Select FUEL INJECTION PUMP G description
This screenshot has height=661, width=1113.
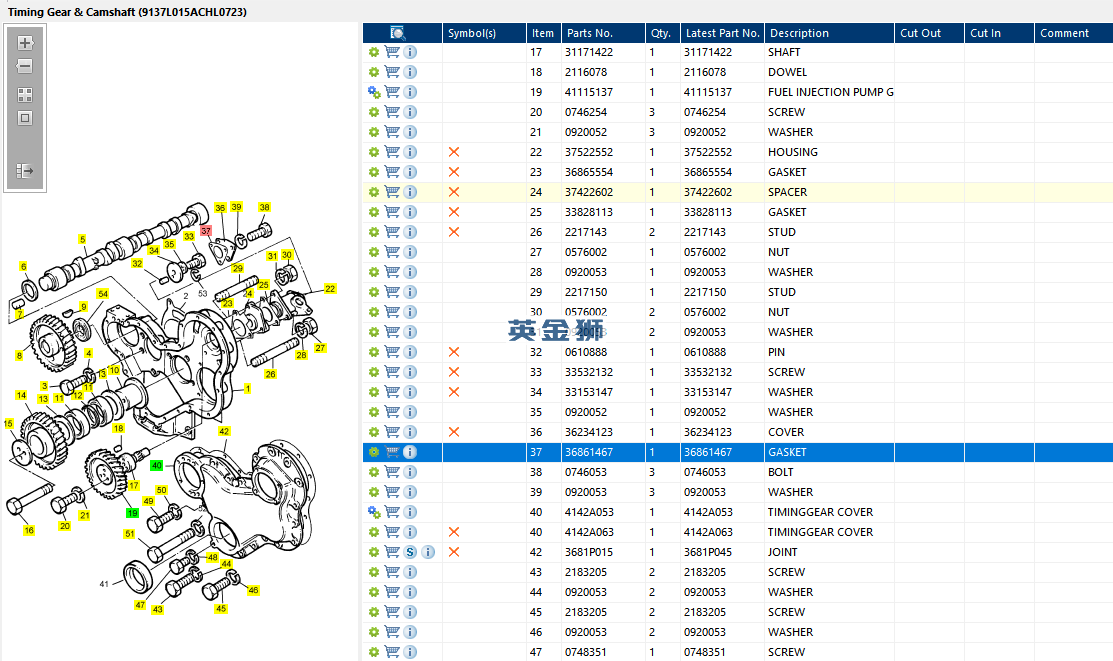point(830,92)
